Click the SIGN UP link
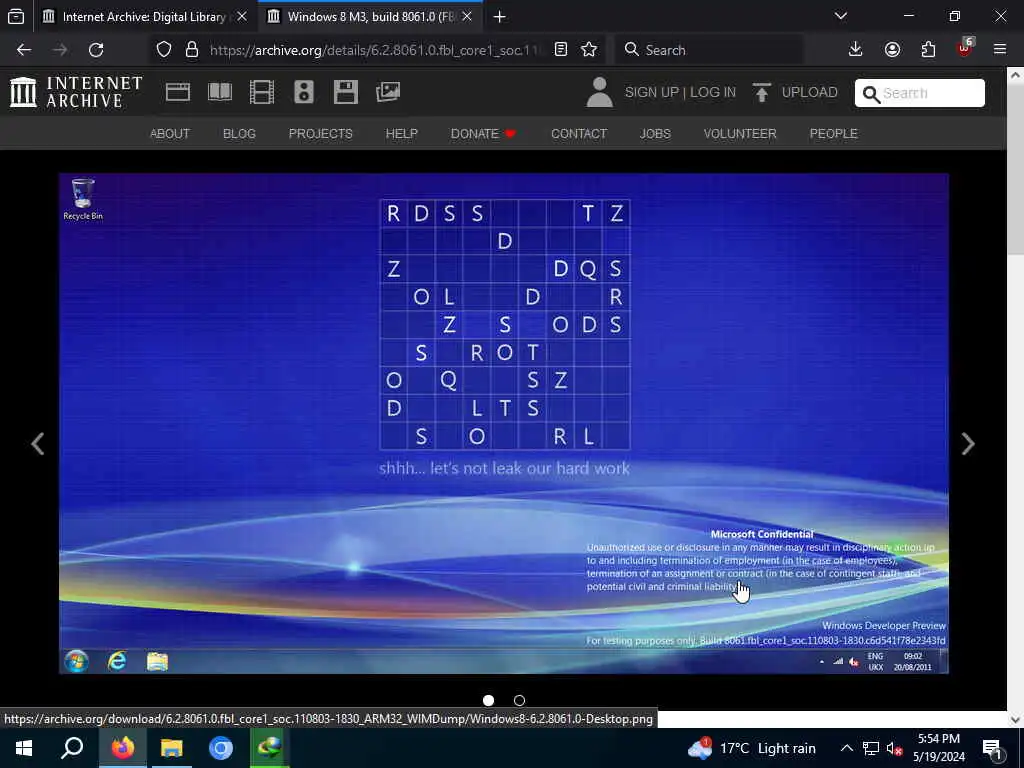 click(x=652, y=92)
